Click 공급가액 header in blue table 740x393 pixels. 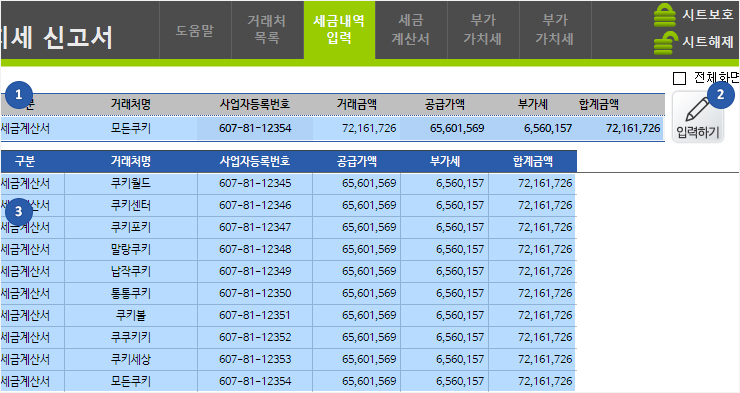pos(357,162)
